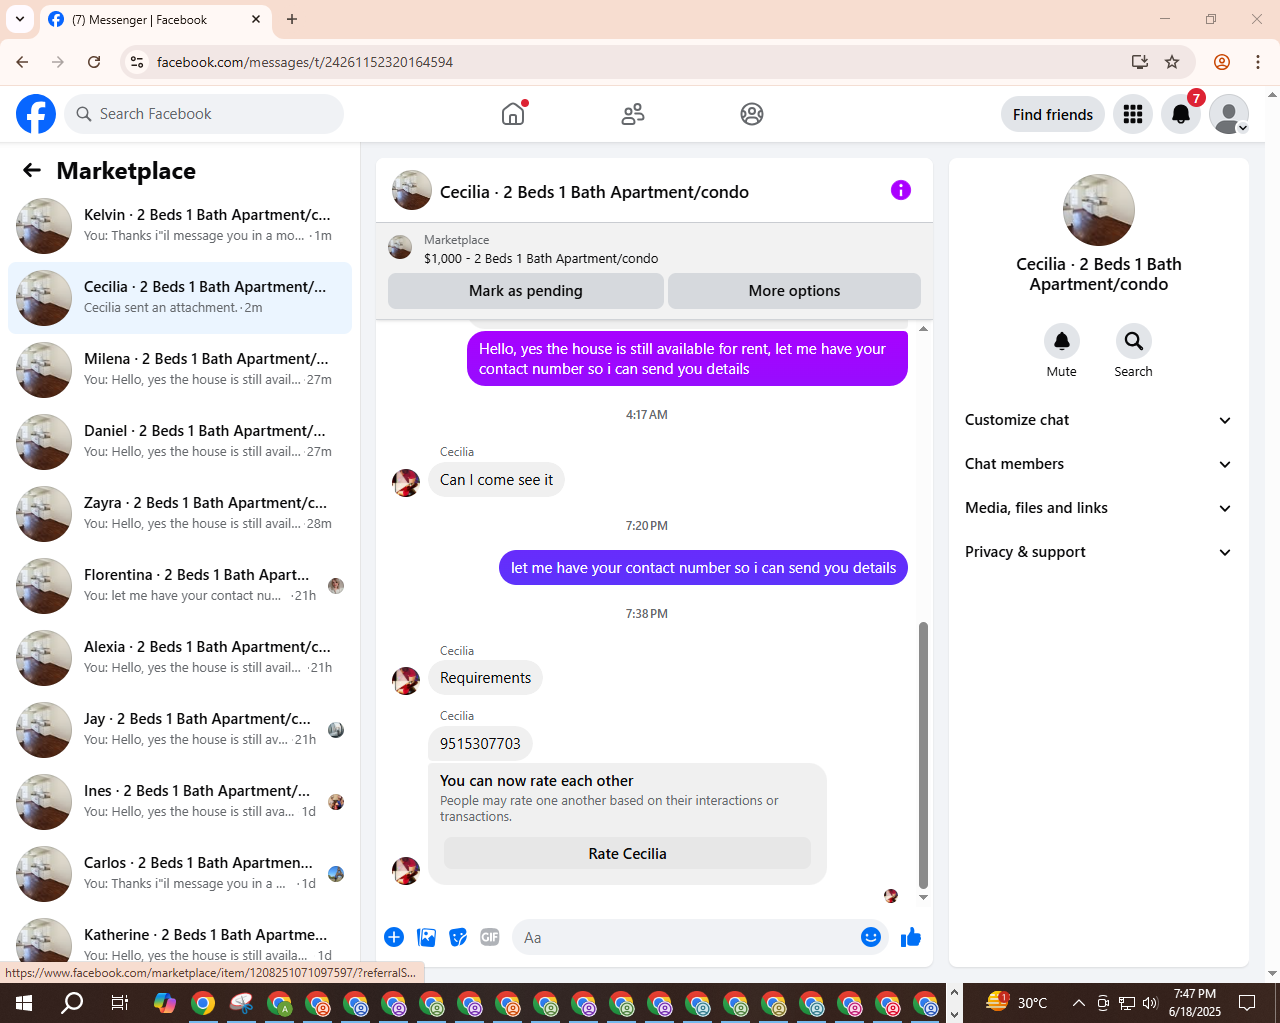Open conversation information icon
The height and width of the screenshot is (1023, 1280).
tap(901, 190)
